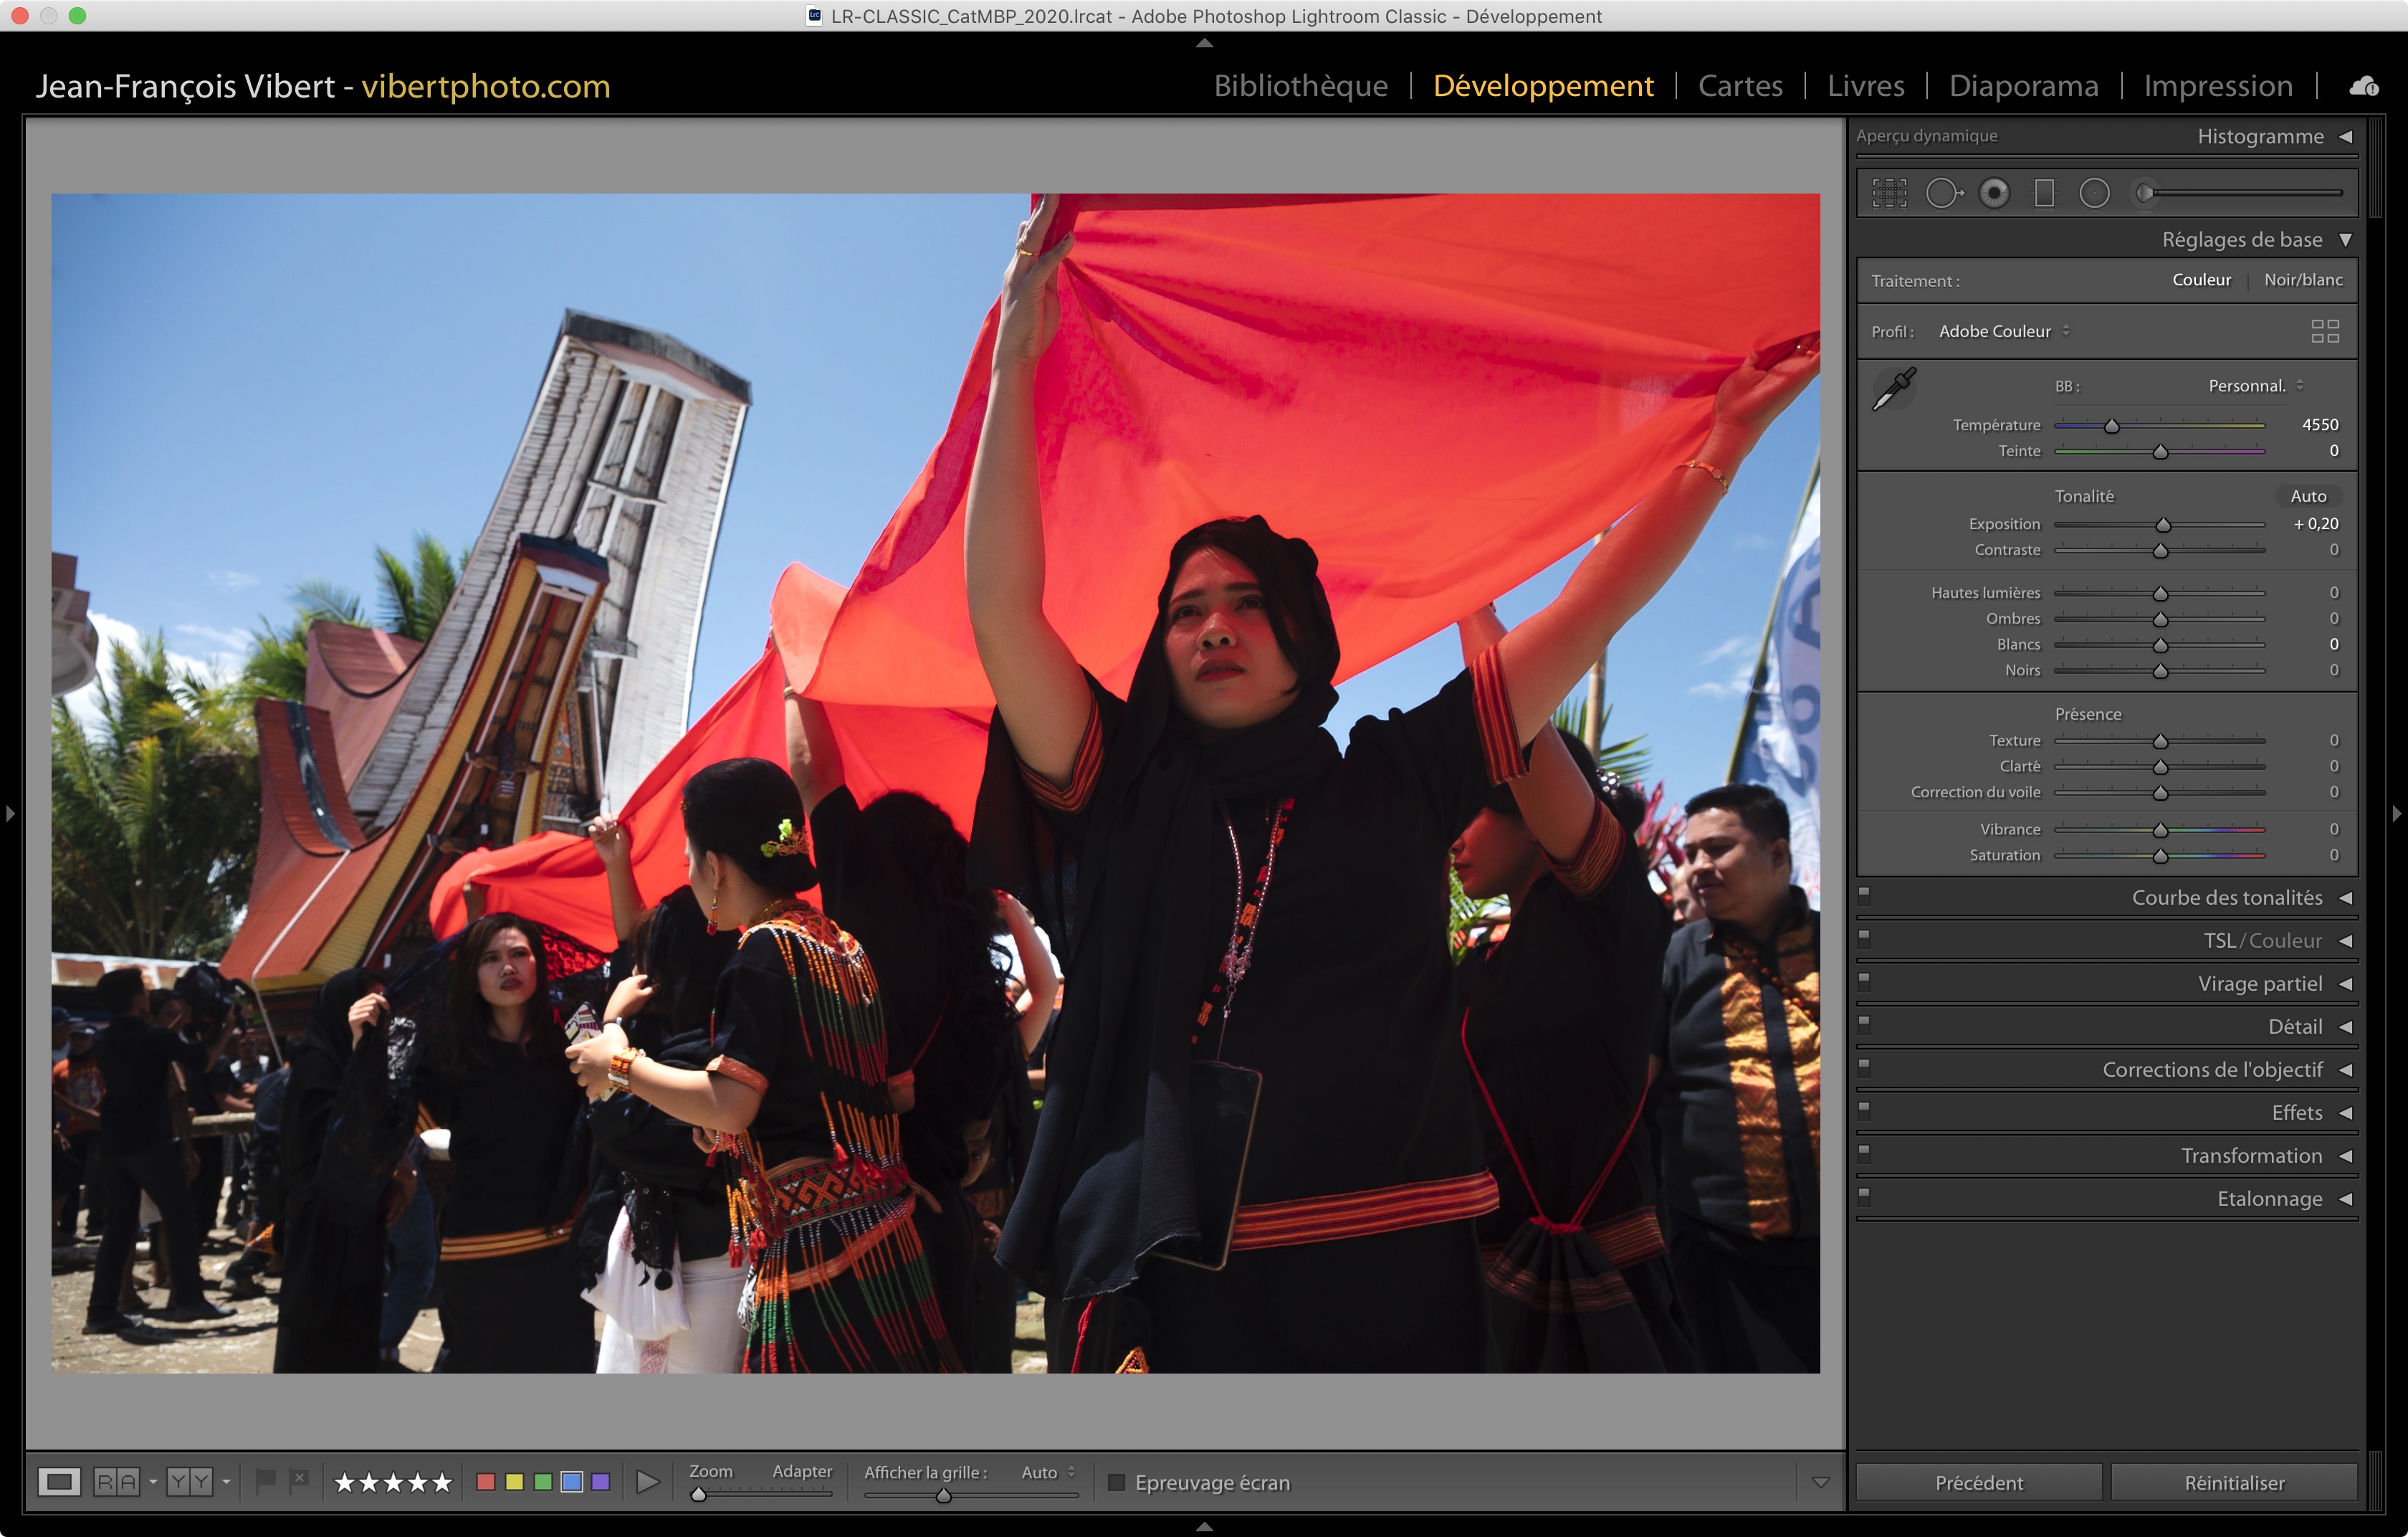The height and width of the screenshot is (1537, 2408).
Task: Select the crop overlay tool
Action: [x=1889, y=193]
